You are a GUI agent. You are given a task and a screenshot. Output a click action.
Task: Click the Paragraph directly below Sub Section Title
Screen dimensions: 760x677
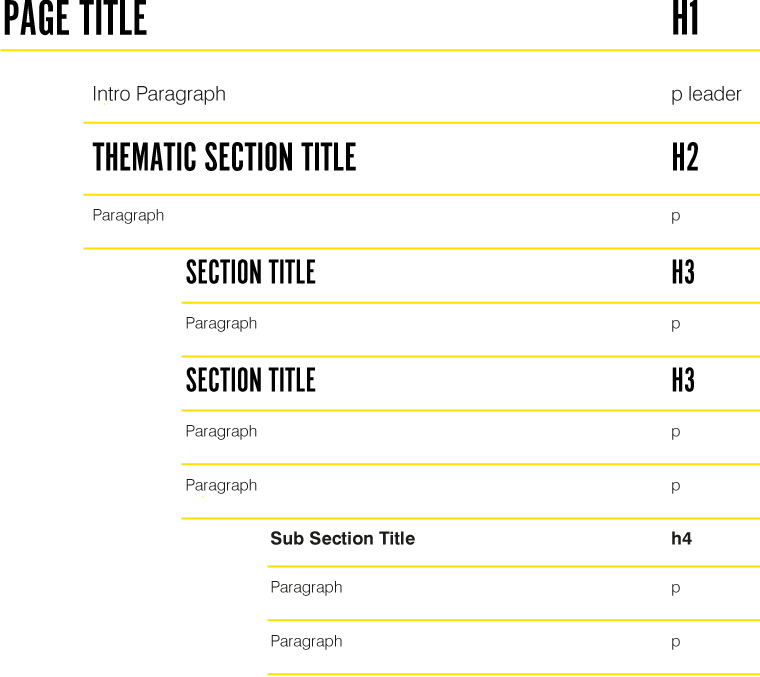click(306, 587)
